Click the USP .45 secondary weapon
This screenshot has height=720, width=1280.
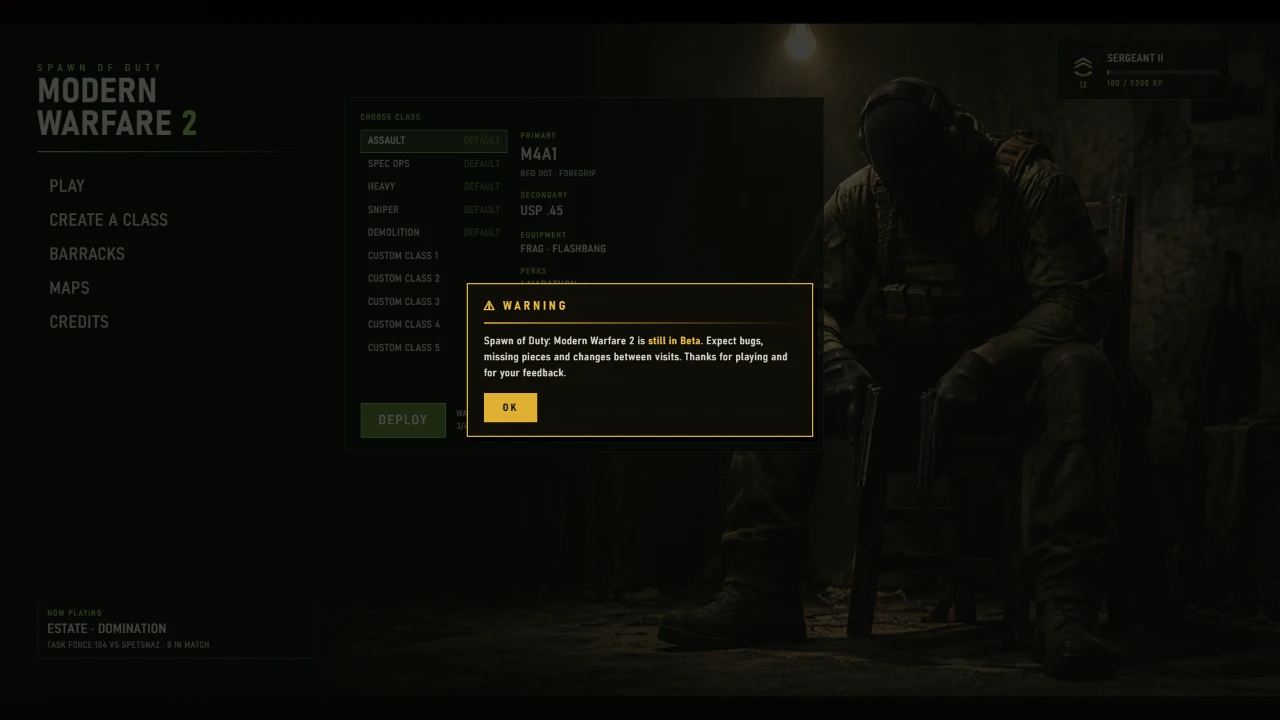[x=541, y=211]
